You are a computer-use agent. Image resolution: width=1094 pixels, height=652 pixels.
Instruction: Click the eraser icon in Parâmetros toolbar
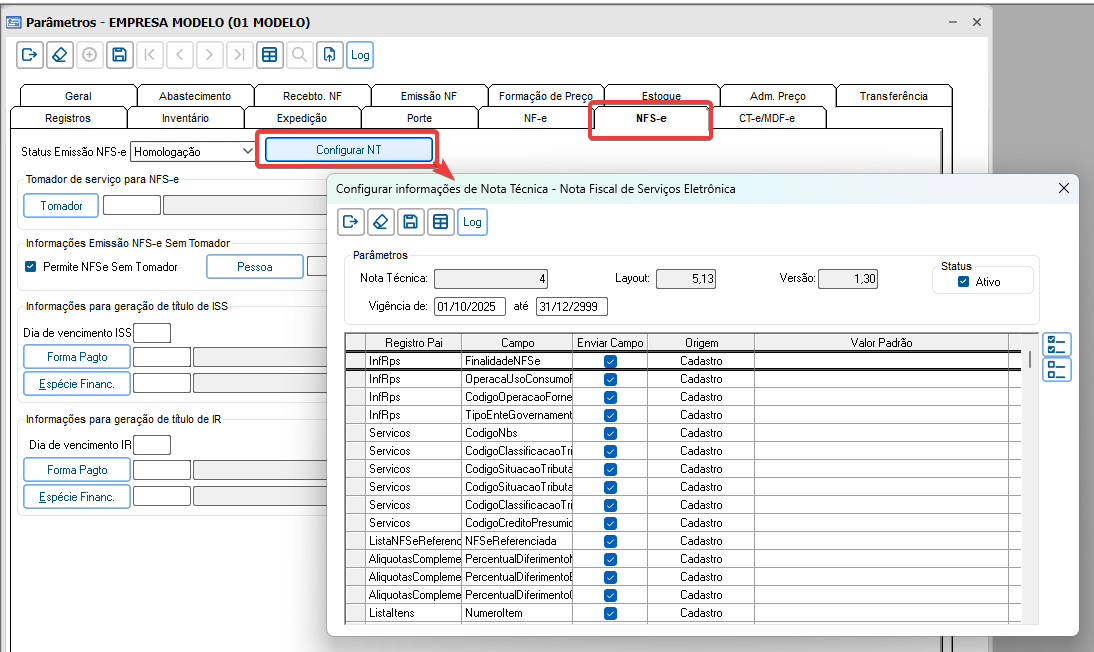click(59, 55)
